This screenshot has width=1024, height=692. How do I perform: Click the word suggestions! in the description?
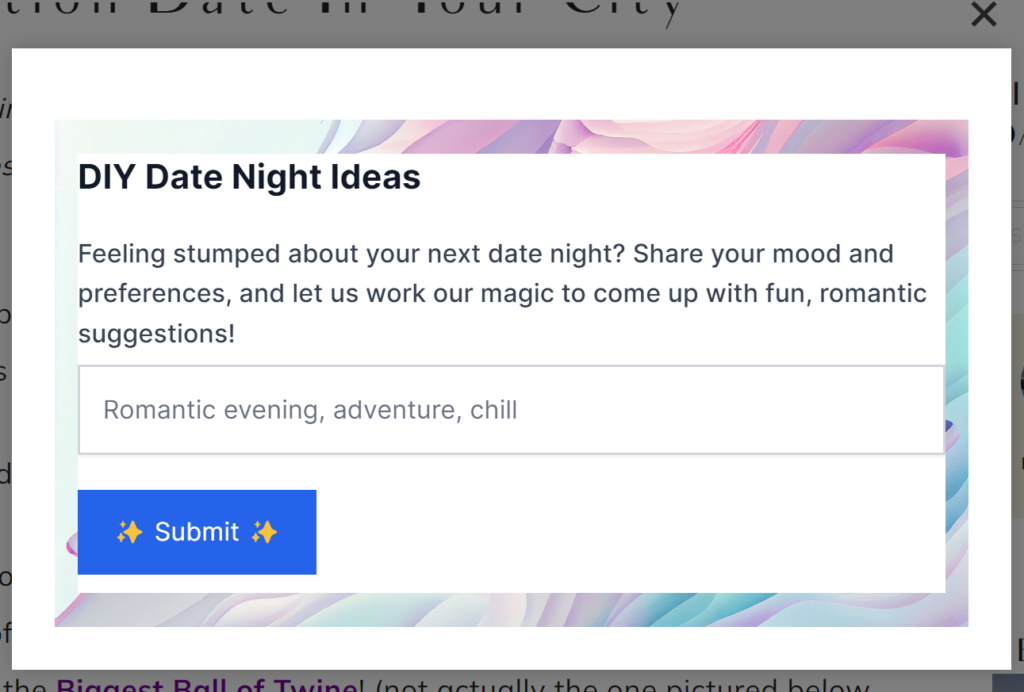(156, 334)
